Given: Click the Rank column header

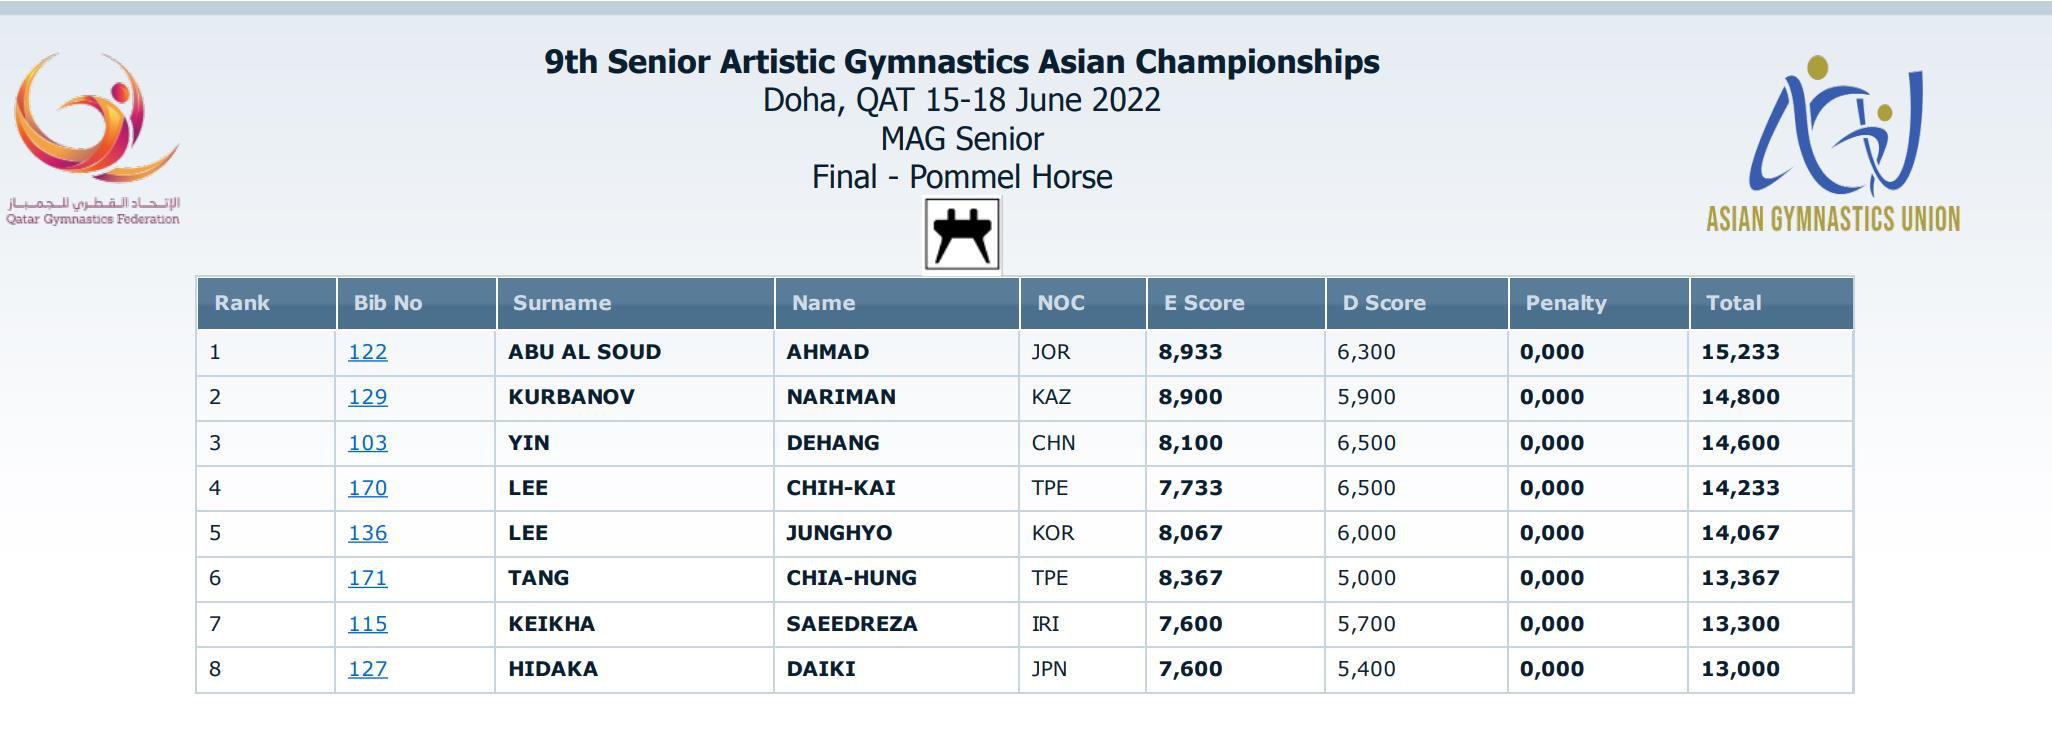Looking at the screenshot, I should pyautogui.click(x=242, y=303).
